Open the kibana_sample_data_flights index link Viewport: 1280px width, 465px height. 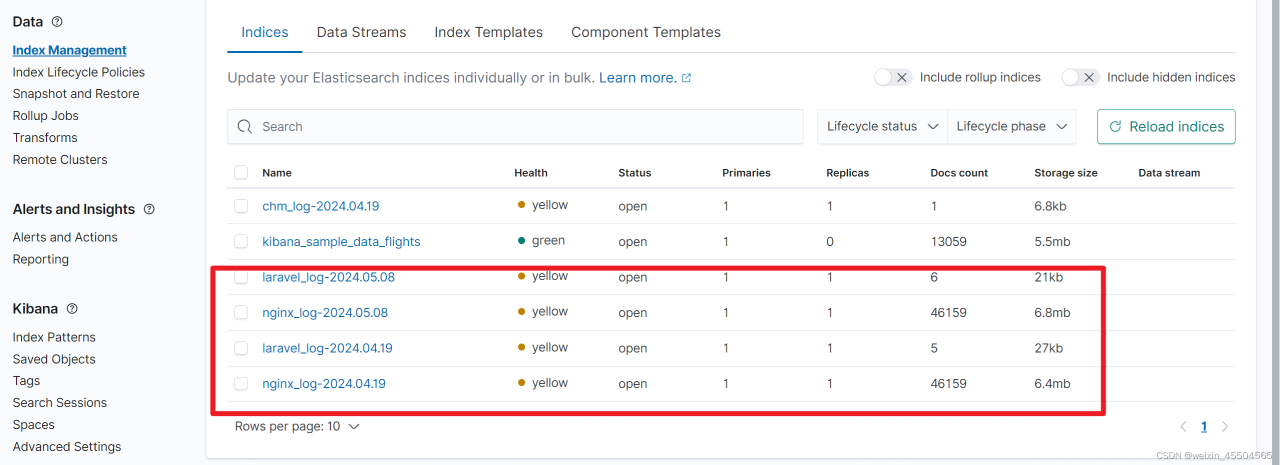click(341, 241)
